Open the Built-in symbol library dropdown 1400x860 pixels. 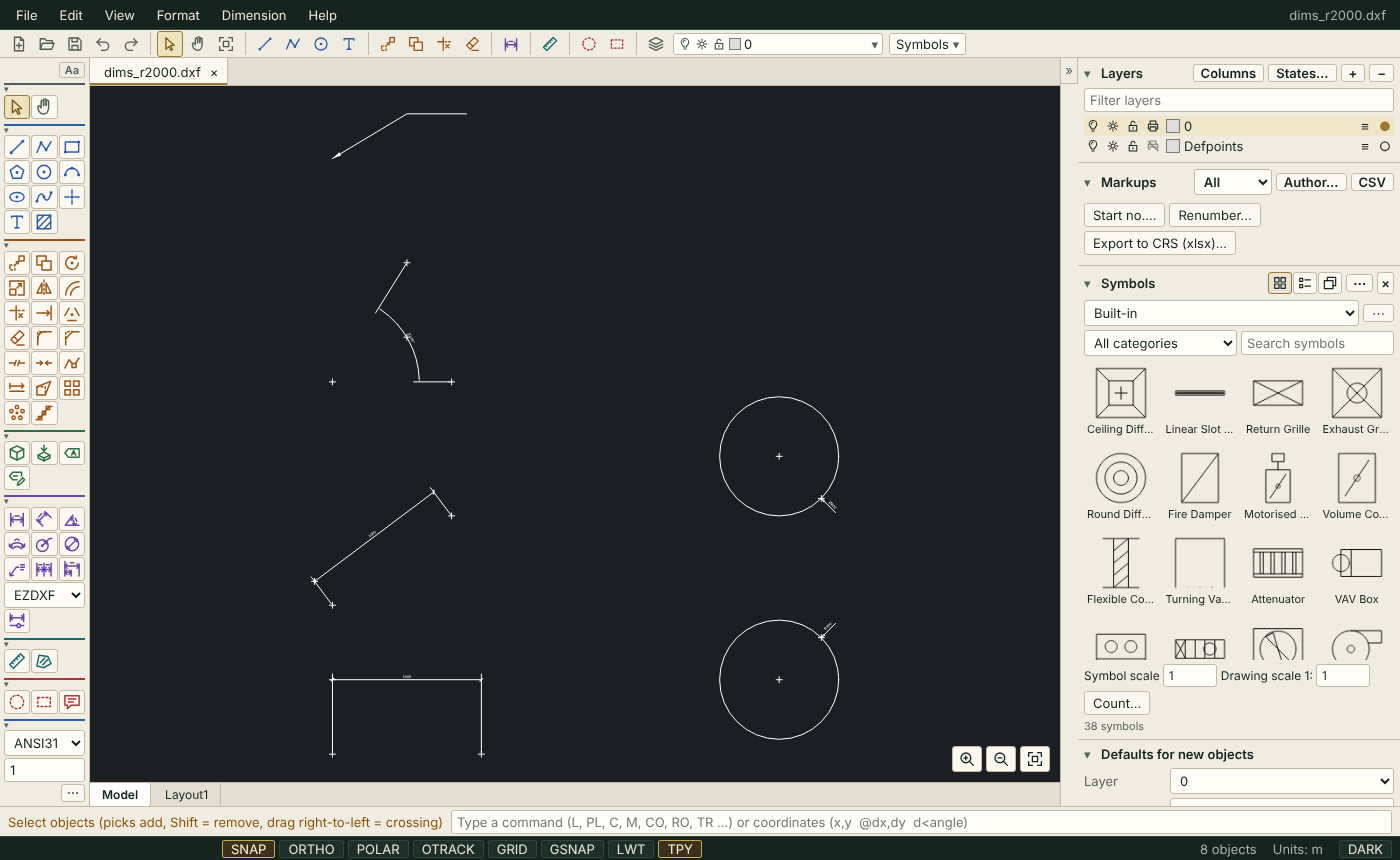[x=1221, y=313]
